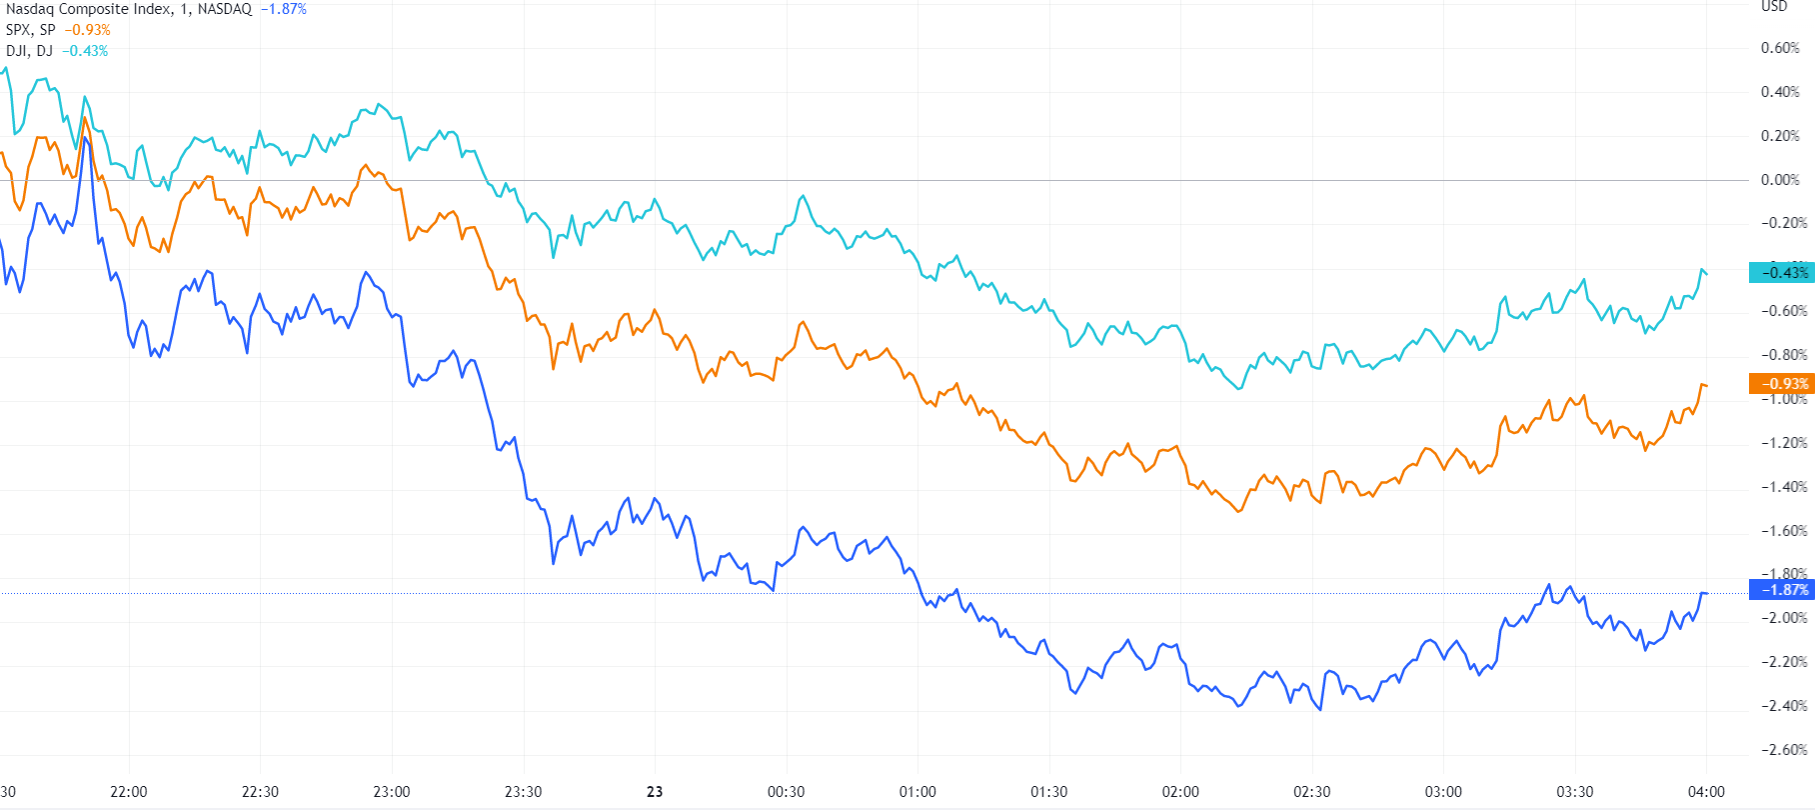
Task: Click the 04:00 time axis label
Action: pyautogui.click(x=1706, y=792)
